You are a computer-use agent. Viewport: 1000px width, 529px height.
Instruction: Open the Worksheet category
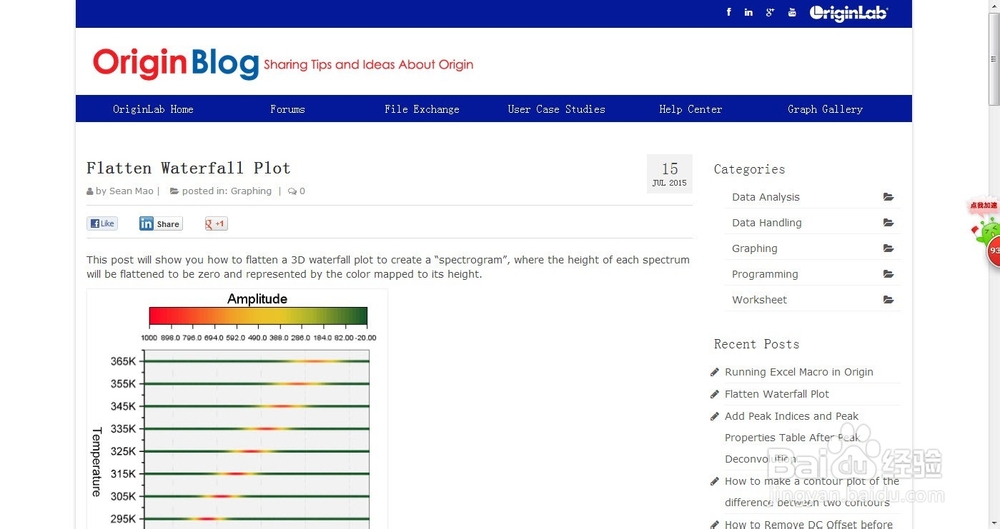(759, 299)
